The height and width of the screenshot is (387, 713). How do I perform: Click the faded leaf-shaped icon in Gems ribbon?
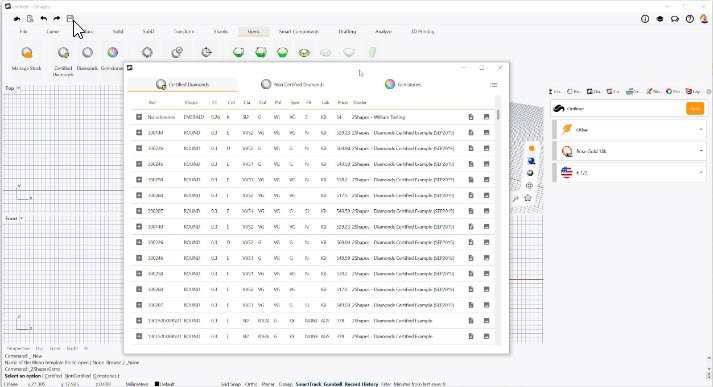coord(372,53)
